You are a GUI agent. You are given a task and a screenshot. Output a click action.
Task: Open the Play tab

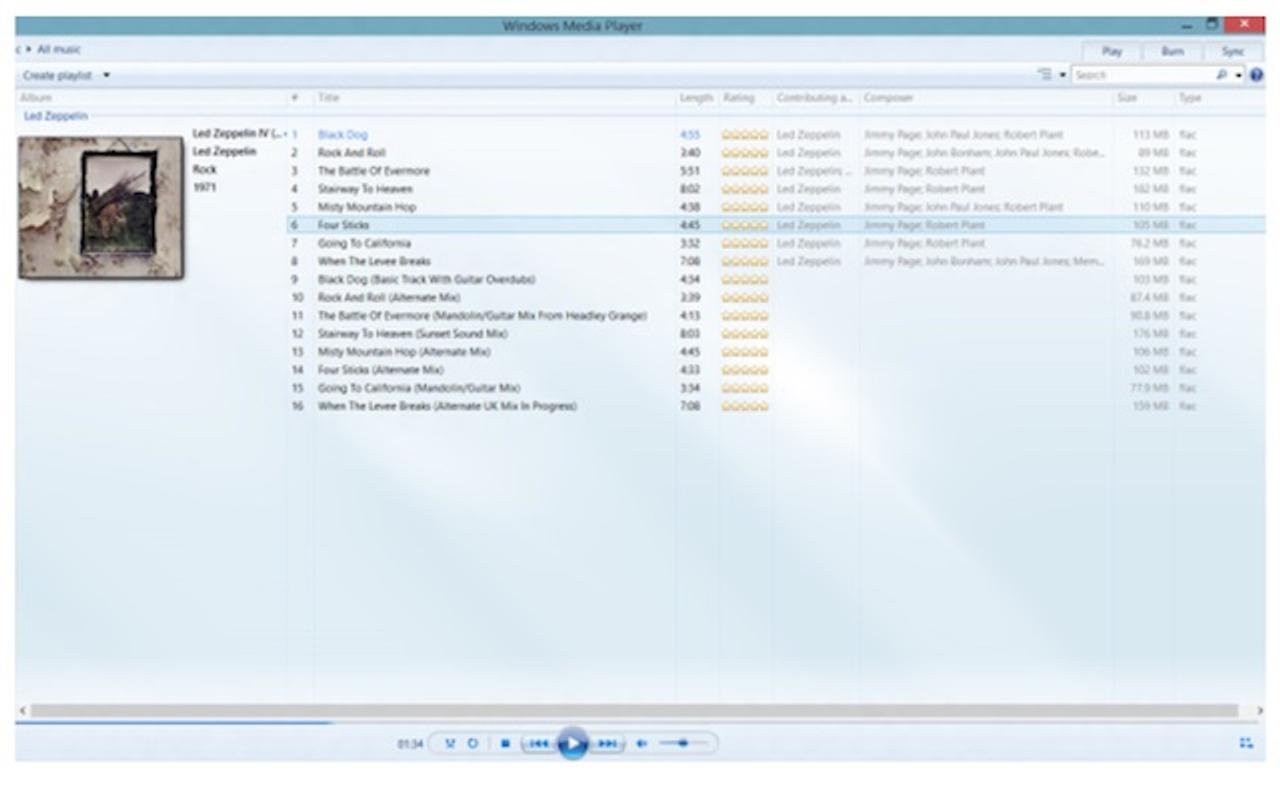[1112, 51]
